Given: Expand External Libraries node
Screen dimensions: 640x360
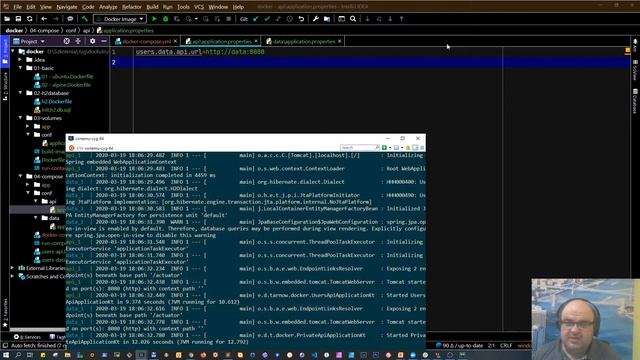Looking at the screenshot, I should pos(13,268).
